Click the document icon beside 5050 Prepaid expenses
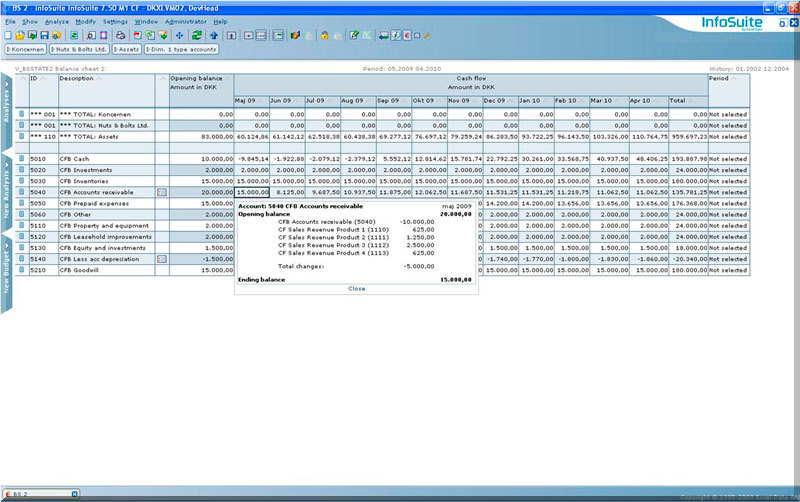Screen dimensions: 800x502 (21, 203)
